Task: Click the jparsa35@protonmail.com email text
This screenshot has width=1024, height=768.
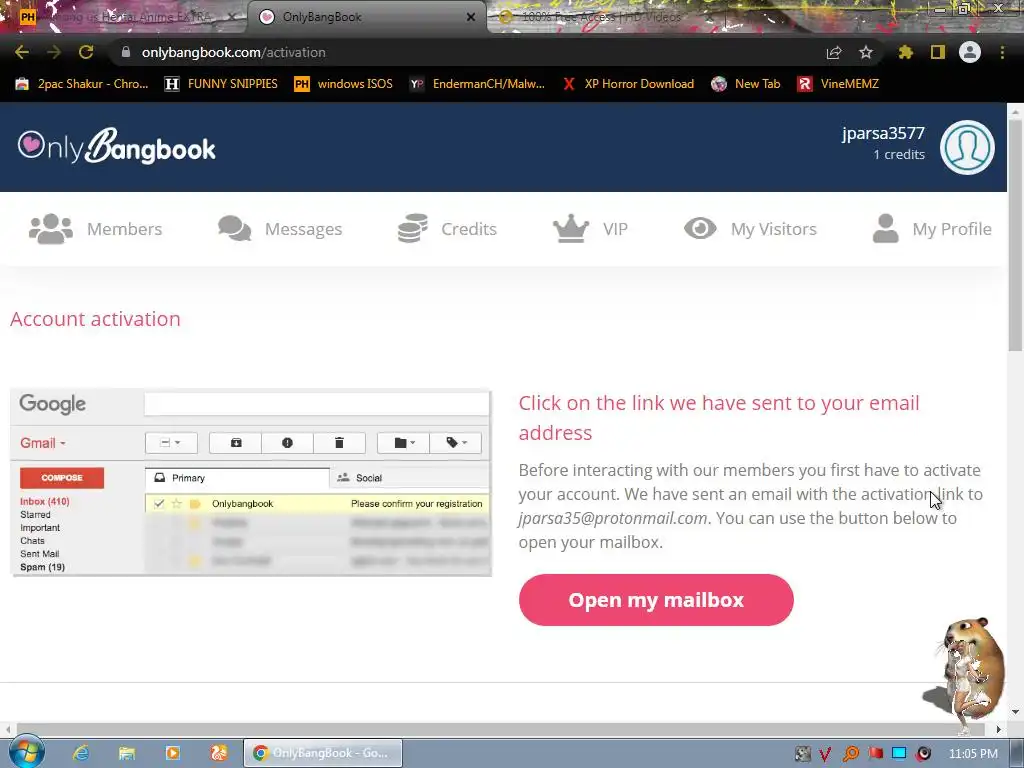Action: [x=613, y=519]
